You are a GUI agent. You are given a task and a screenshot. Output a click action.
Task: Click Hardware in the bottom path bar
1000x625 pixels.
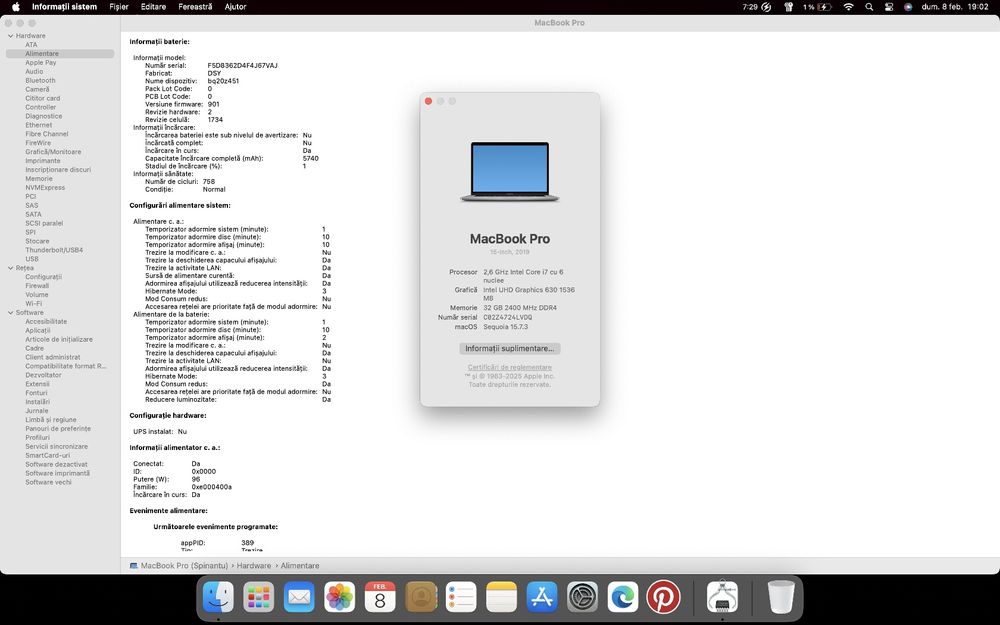[x=254, y=566]
